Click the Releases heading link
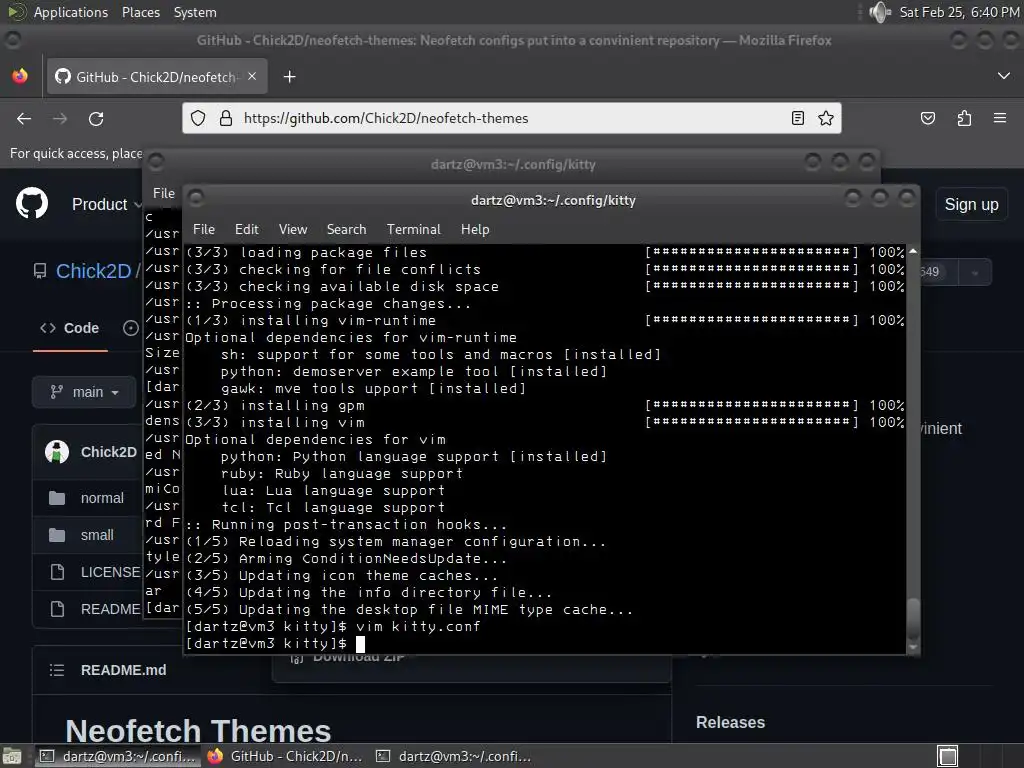This screenshot has width=1024, height=768. coord(730,722)
